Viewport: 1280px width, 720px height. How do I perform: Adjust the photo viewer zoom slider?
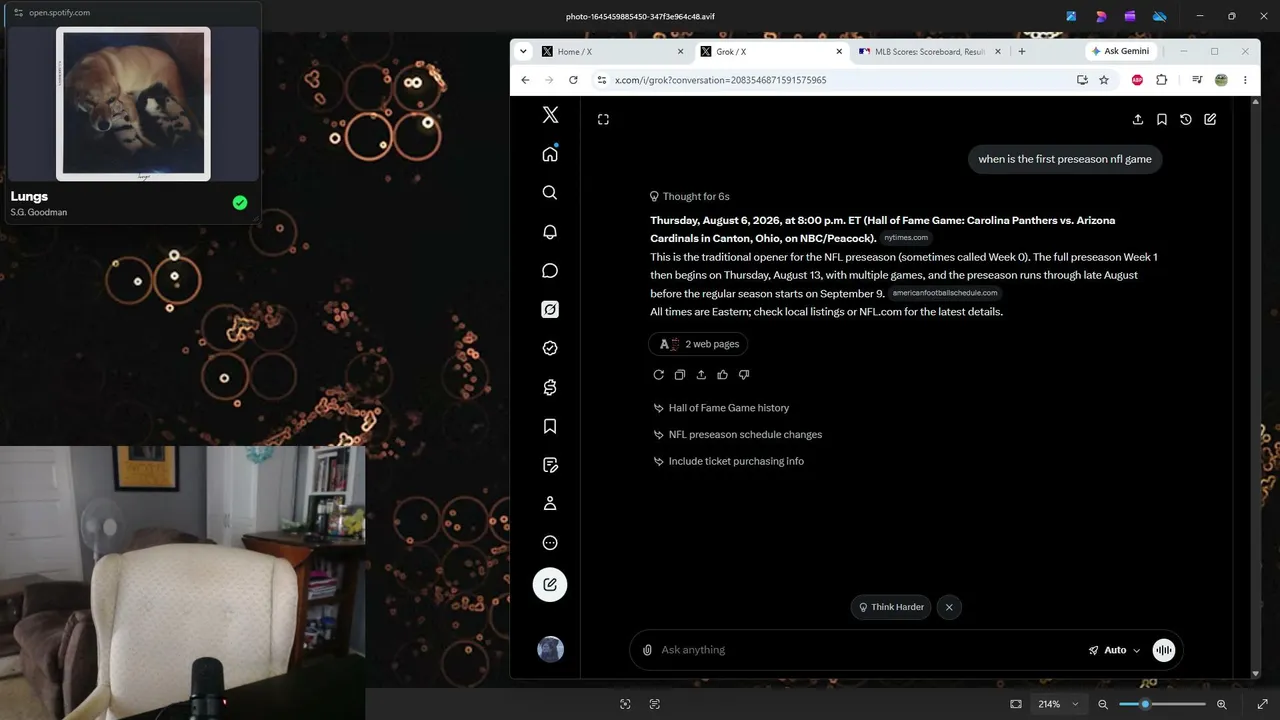click(1162, 704)
